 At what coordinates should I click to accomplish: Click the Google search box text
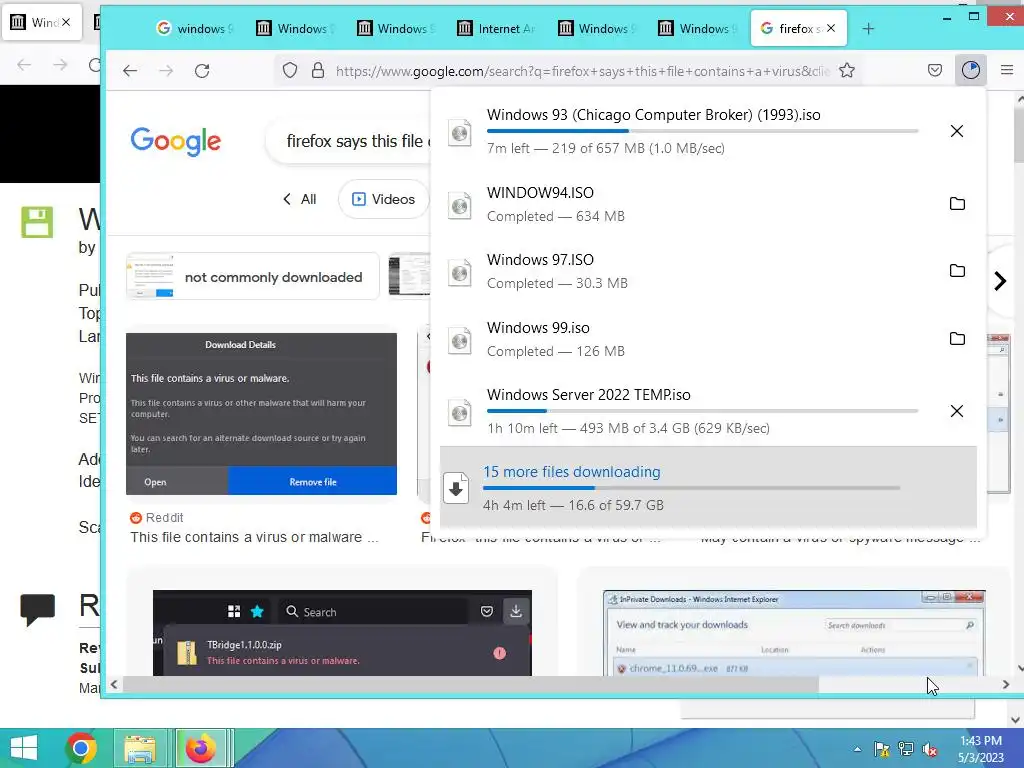pos(359,141)
